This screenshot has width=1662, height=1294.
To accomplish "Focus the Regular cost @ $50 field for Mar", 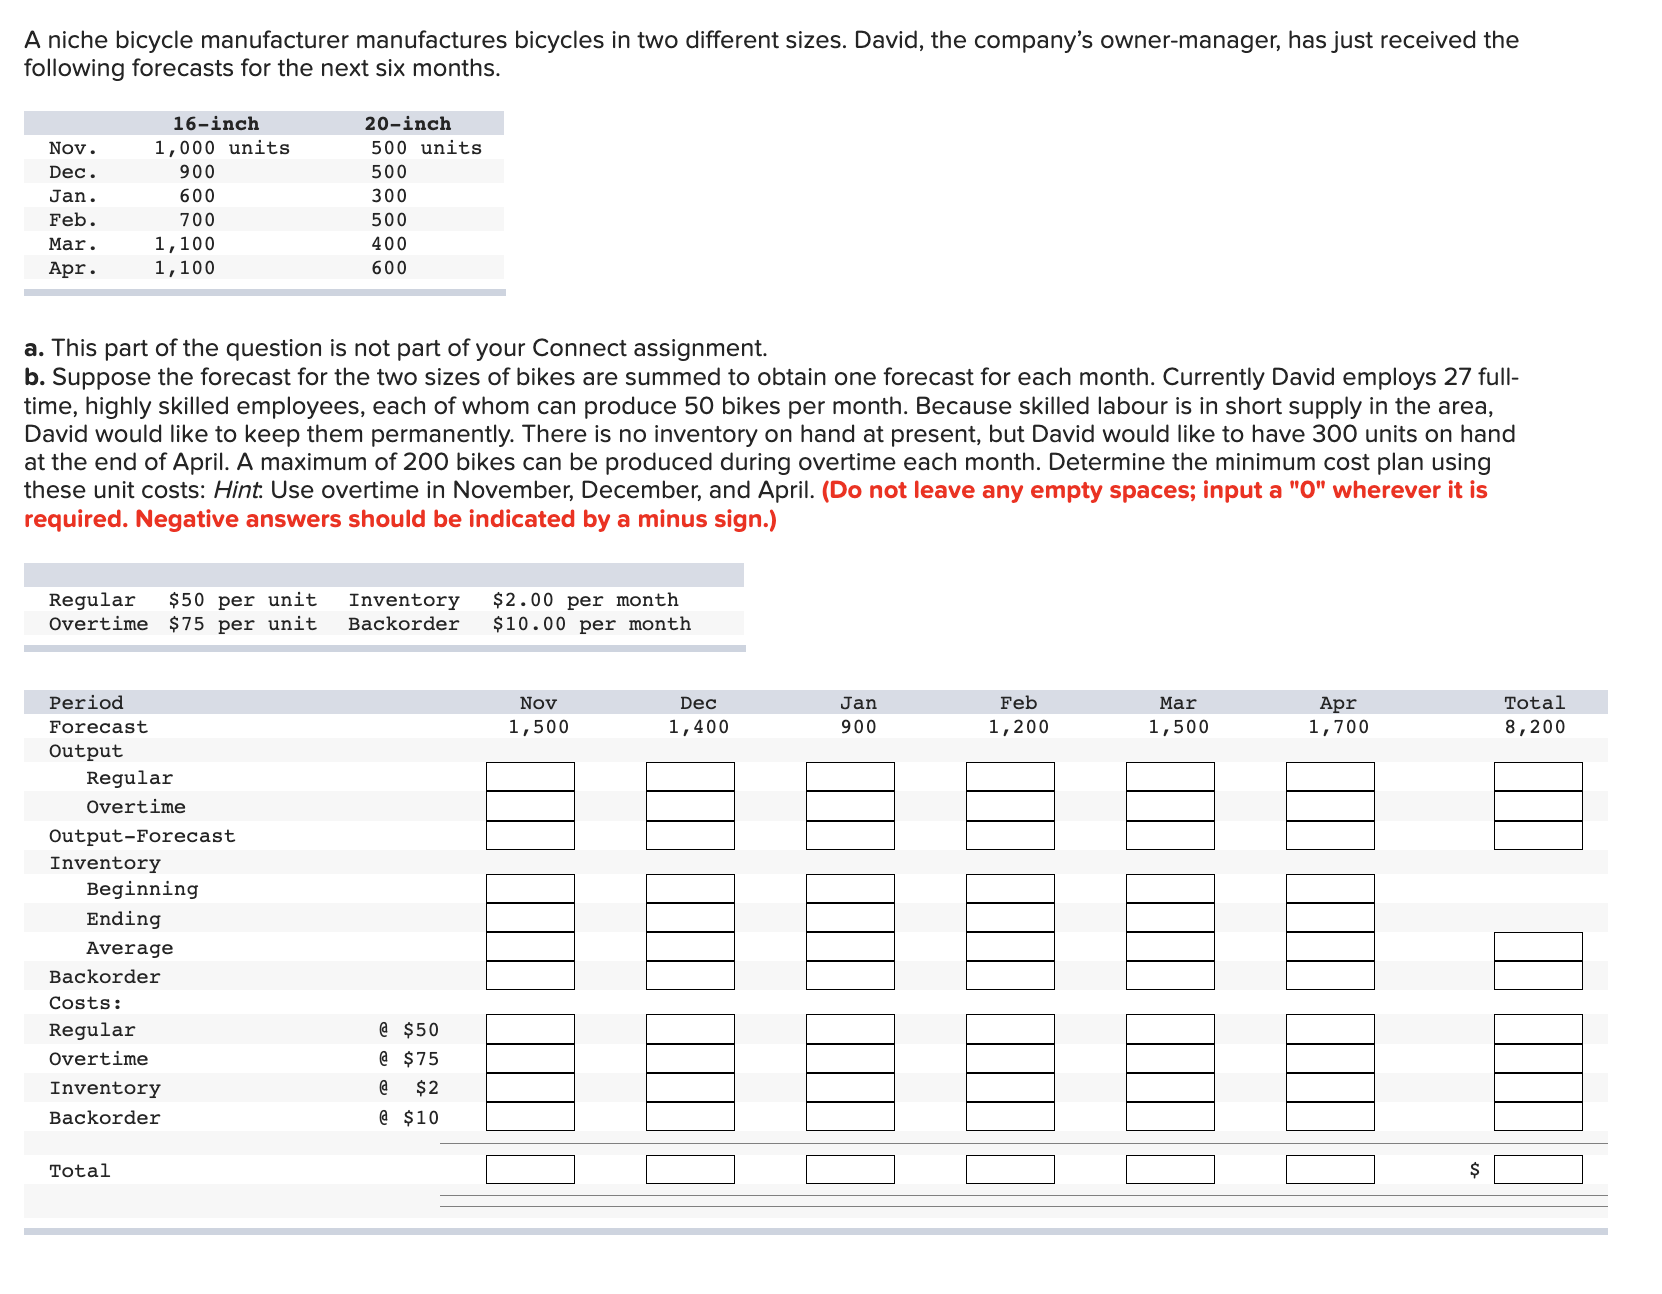I will [1170, 1029].
